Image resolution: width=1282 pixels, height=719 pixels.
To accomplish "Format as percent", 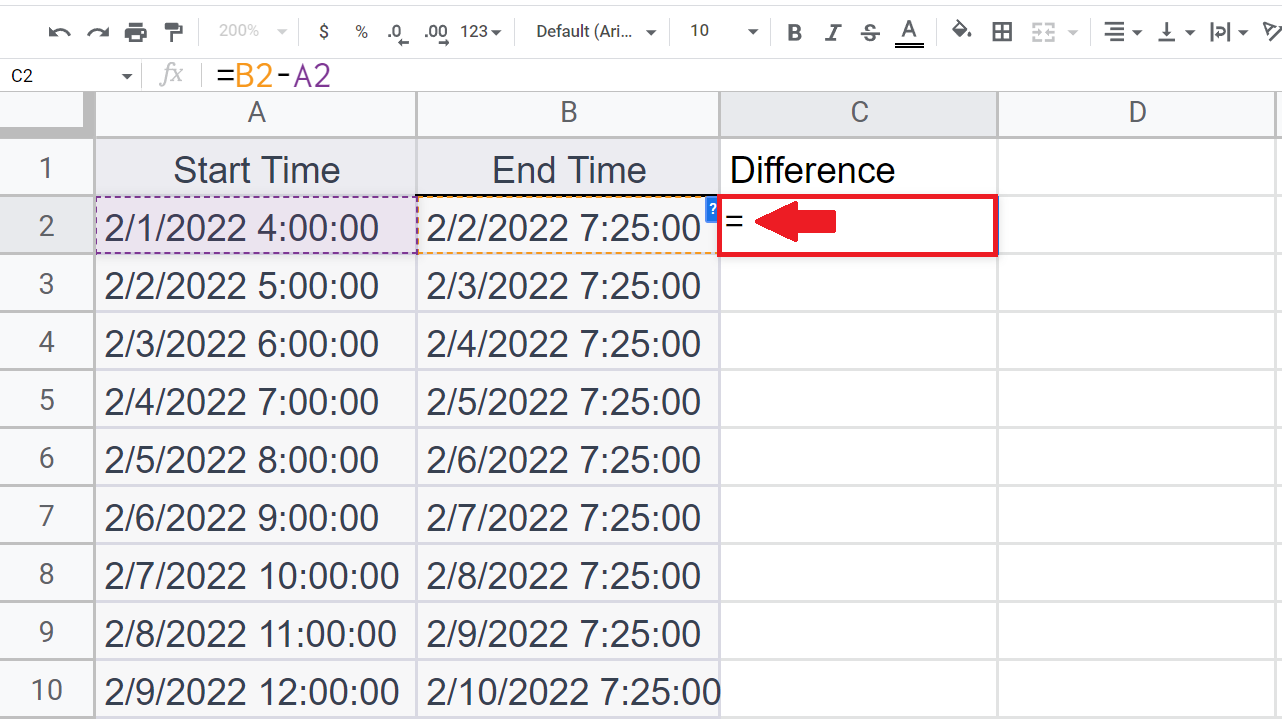I will point(361,32).
